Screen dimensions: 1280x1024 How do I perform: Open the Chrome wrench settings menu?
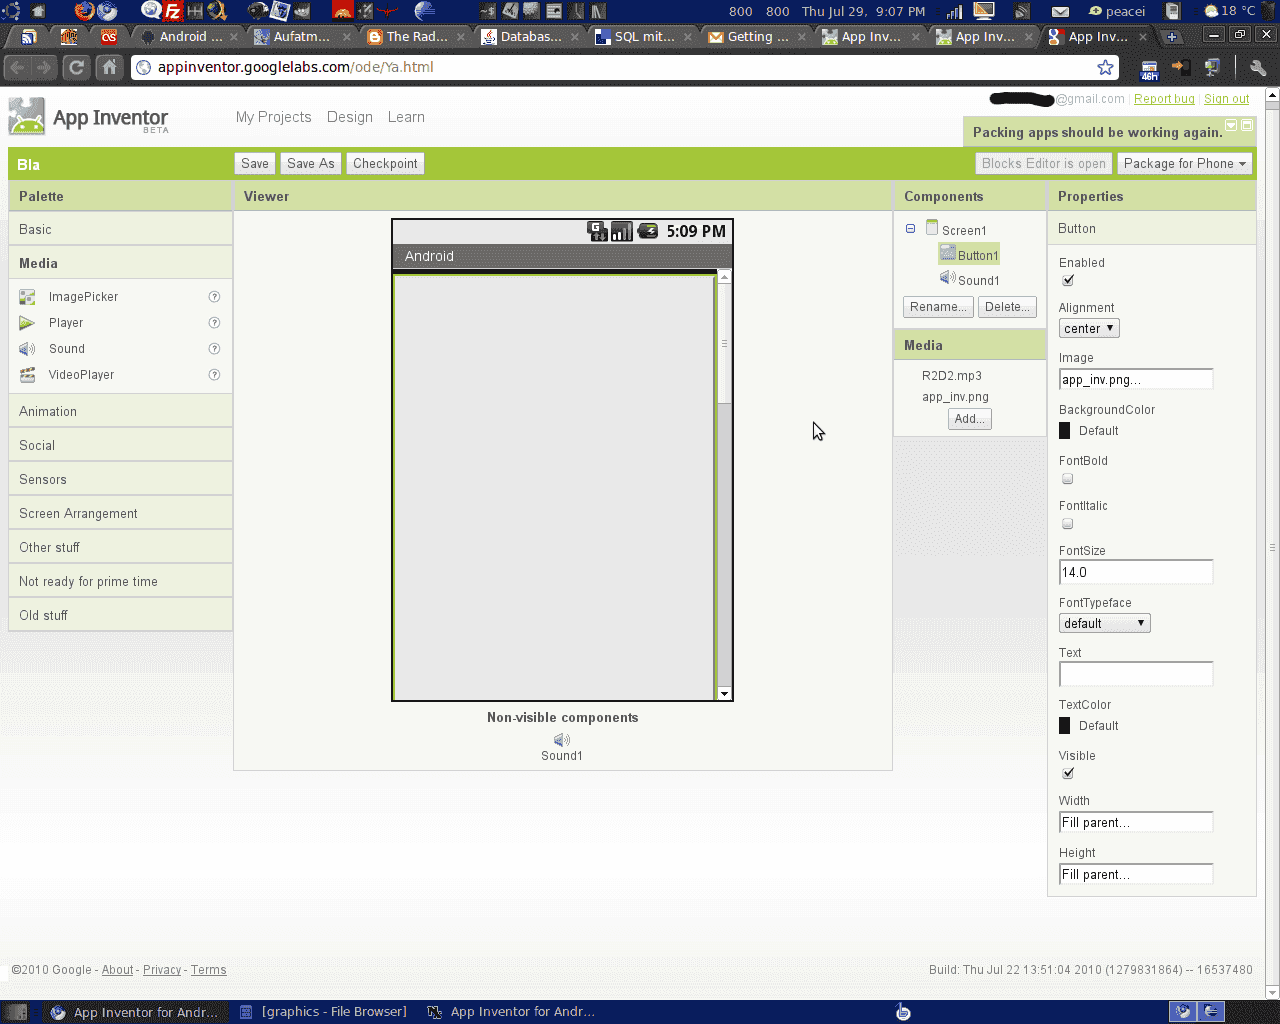1258,67
